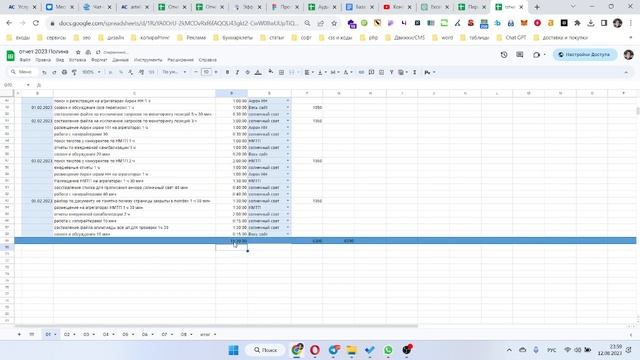
Task: Open the font family dropdown
Action: click(x=174, y=72)
